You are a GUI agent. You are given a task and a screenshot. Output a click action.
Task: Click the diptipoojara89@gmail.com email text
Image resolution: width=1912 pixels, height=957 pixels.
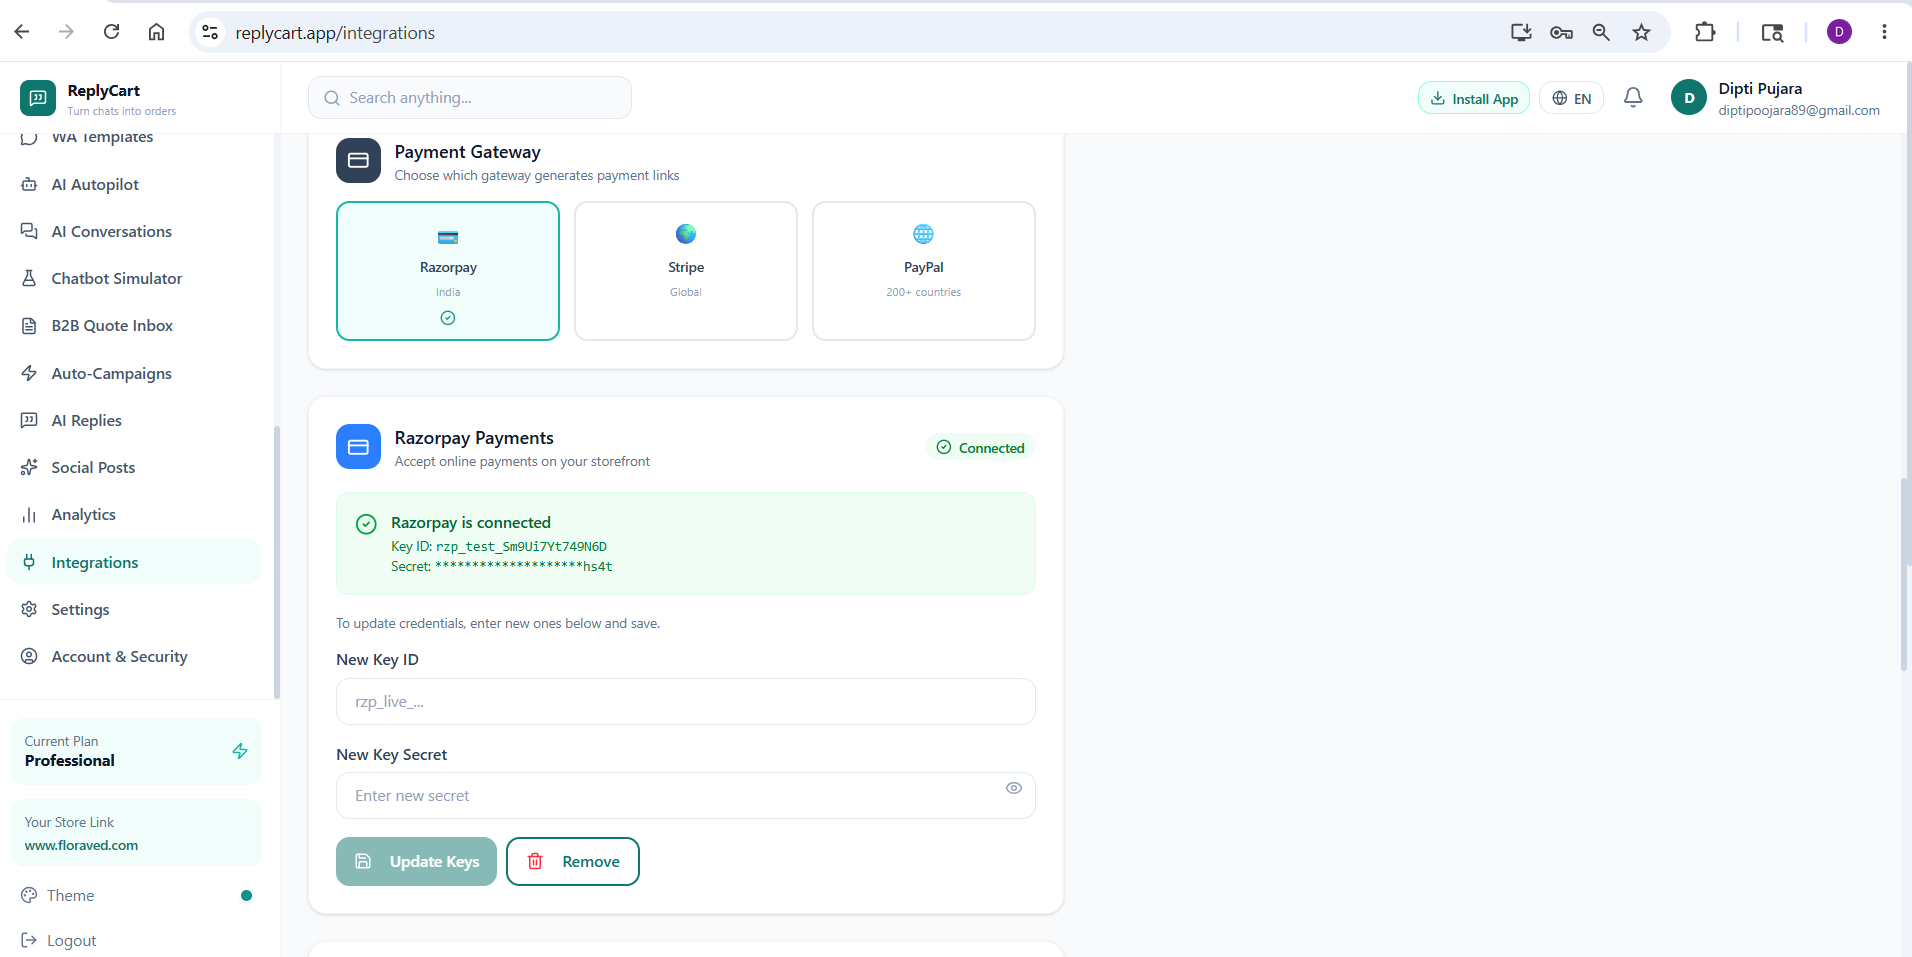[1799, 110]
